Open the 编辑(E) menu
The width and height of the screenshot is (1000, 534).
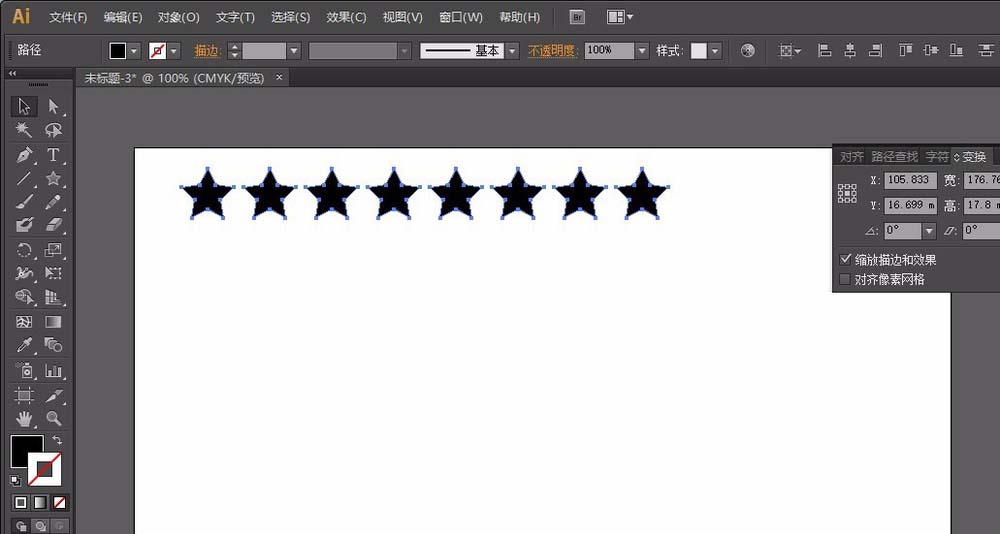123,17
